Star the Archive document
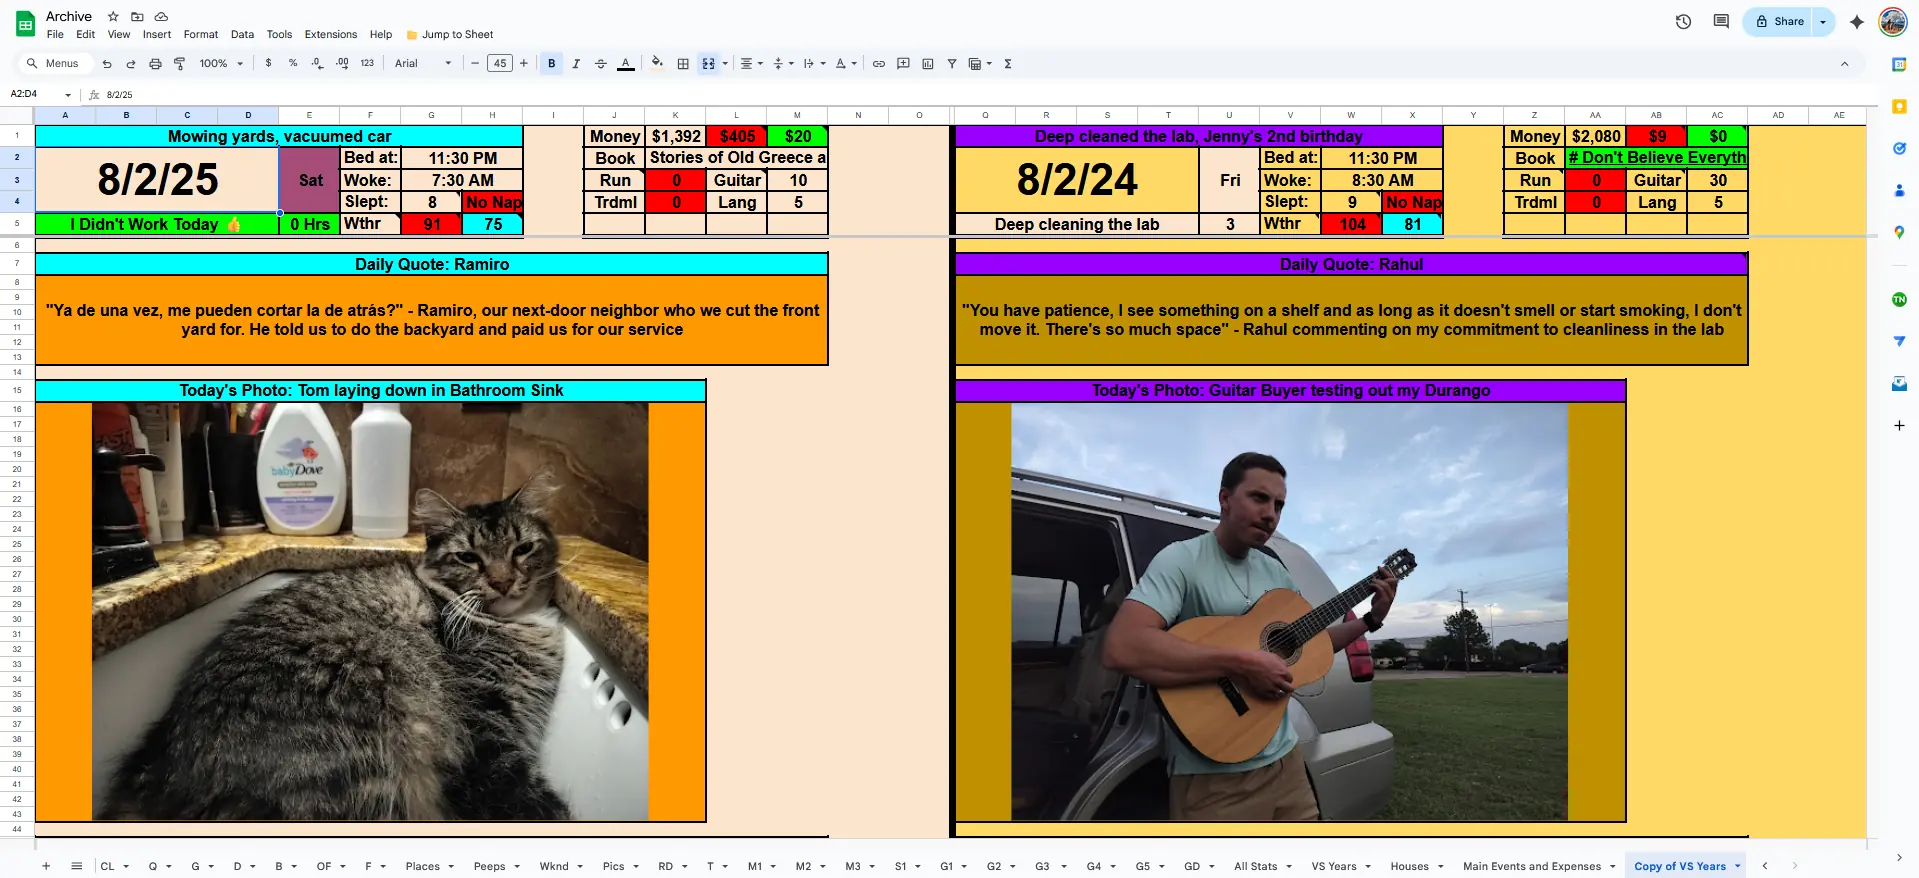Viewport: 1919px width, 878px height. (x=113, y=16)
